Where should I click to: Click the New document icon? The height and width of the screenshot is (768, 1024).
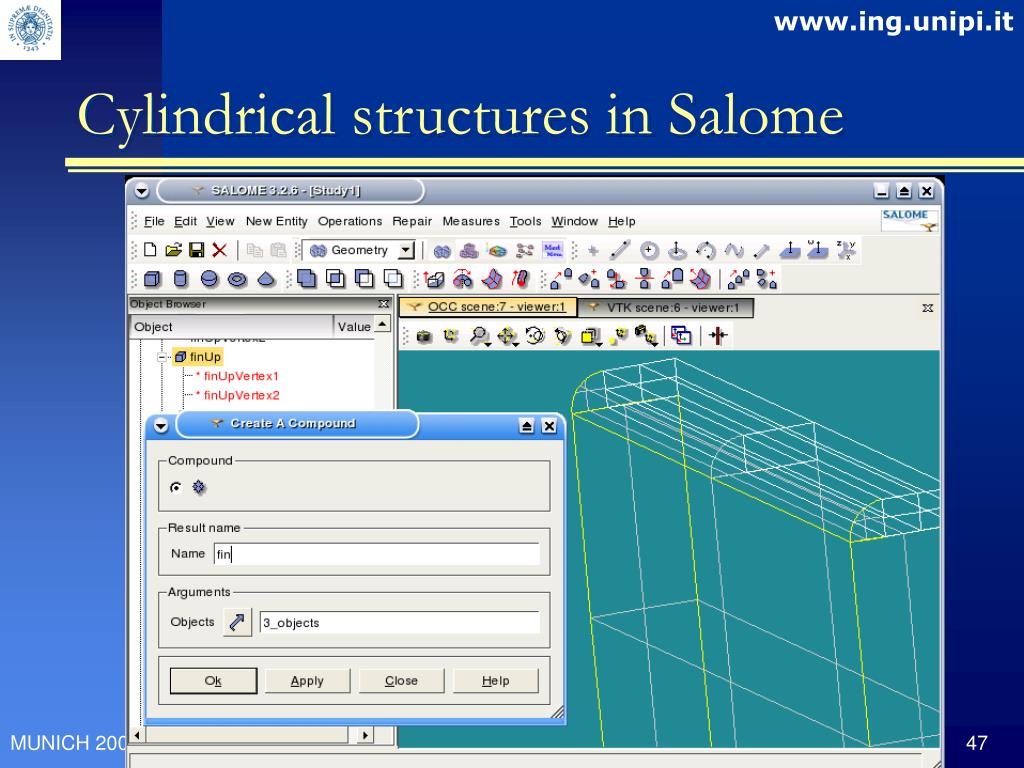click(x=150, y=249)
